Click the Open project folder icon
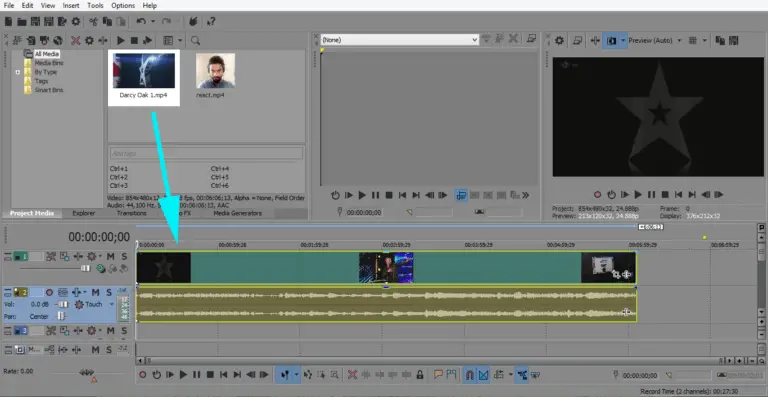The width and height of the screenshot is (768, 397). click(x=22, y=22)
